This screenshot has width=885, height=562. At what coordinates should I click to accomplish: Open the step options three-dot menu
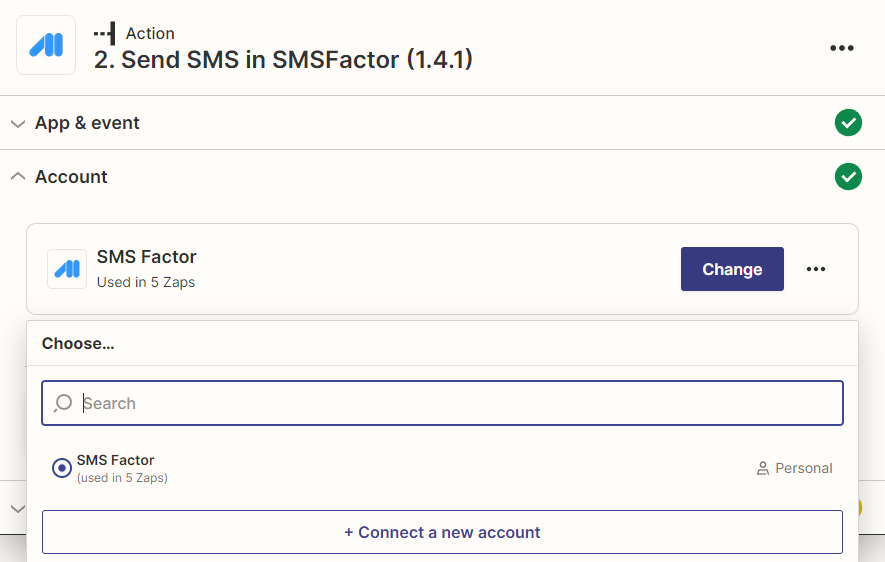click(x=842, y=48)
